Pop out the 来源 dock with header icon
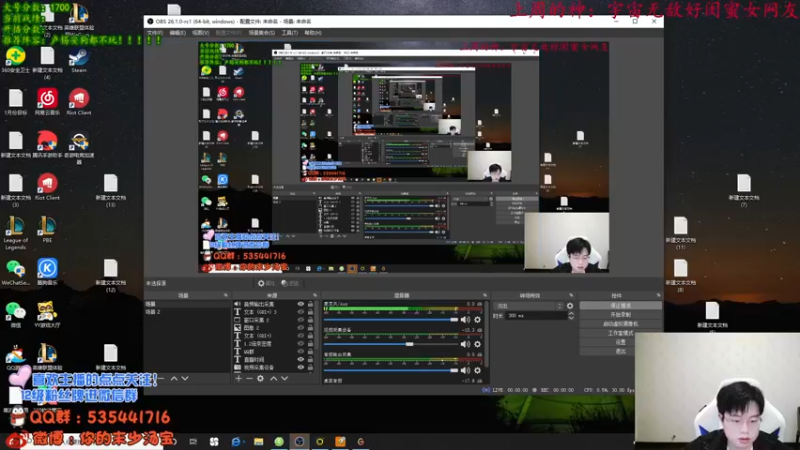 [315, 295]
